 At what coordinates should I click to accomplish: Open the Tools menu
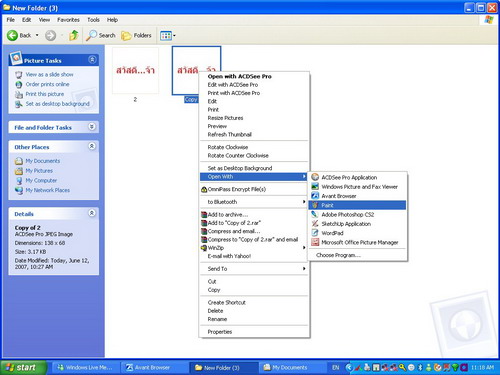tap(93, 20)
